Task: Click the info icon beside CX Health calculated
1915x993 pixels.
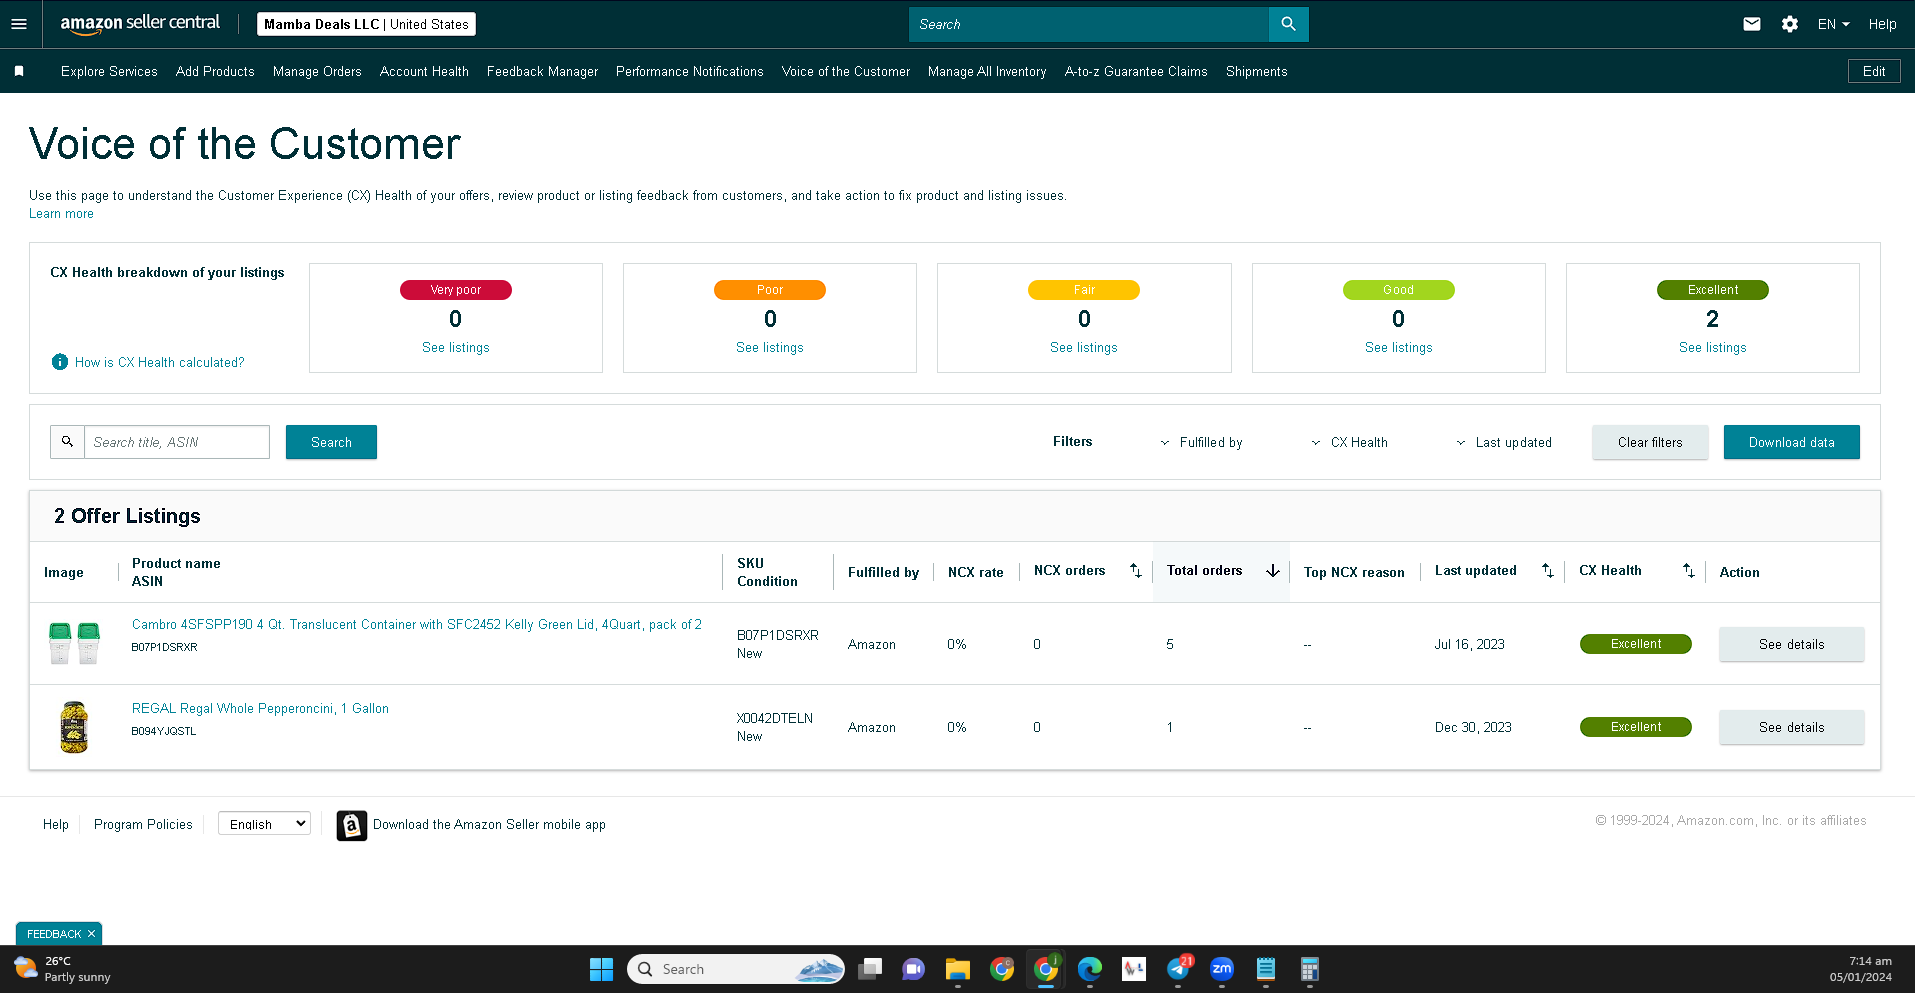Action: (60, 362)
